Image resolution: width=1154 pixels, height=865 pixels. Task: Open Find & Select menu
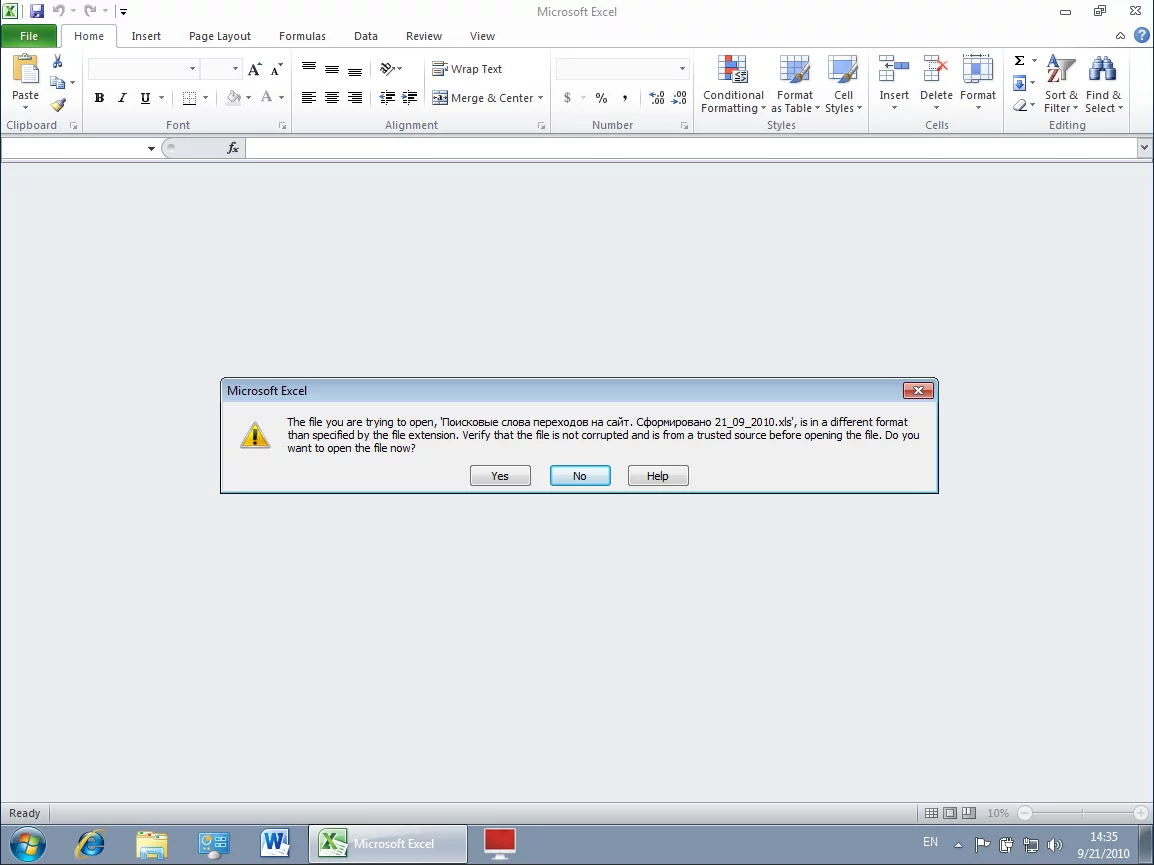tap(1103, 85)
